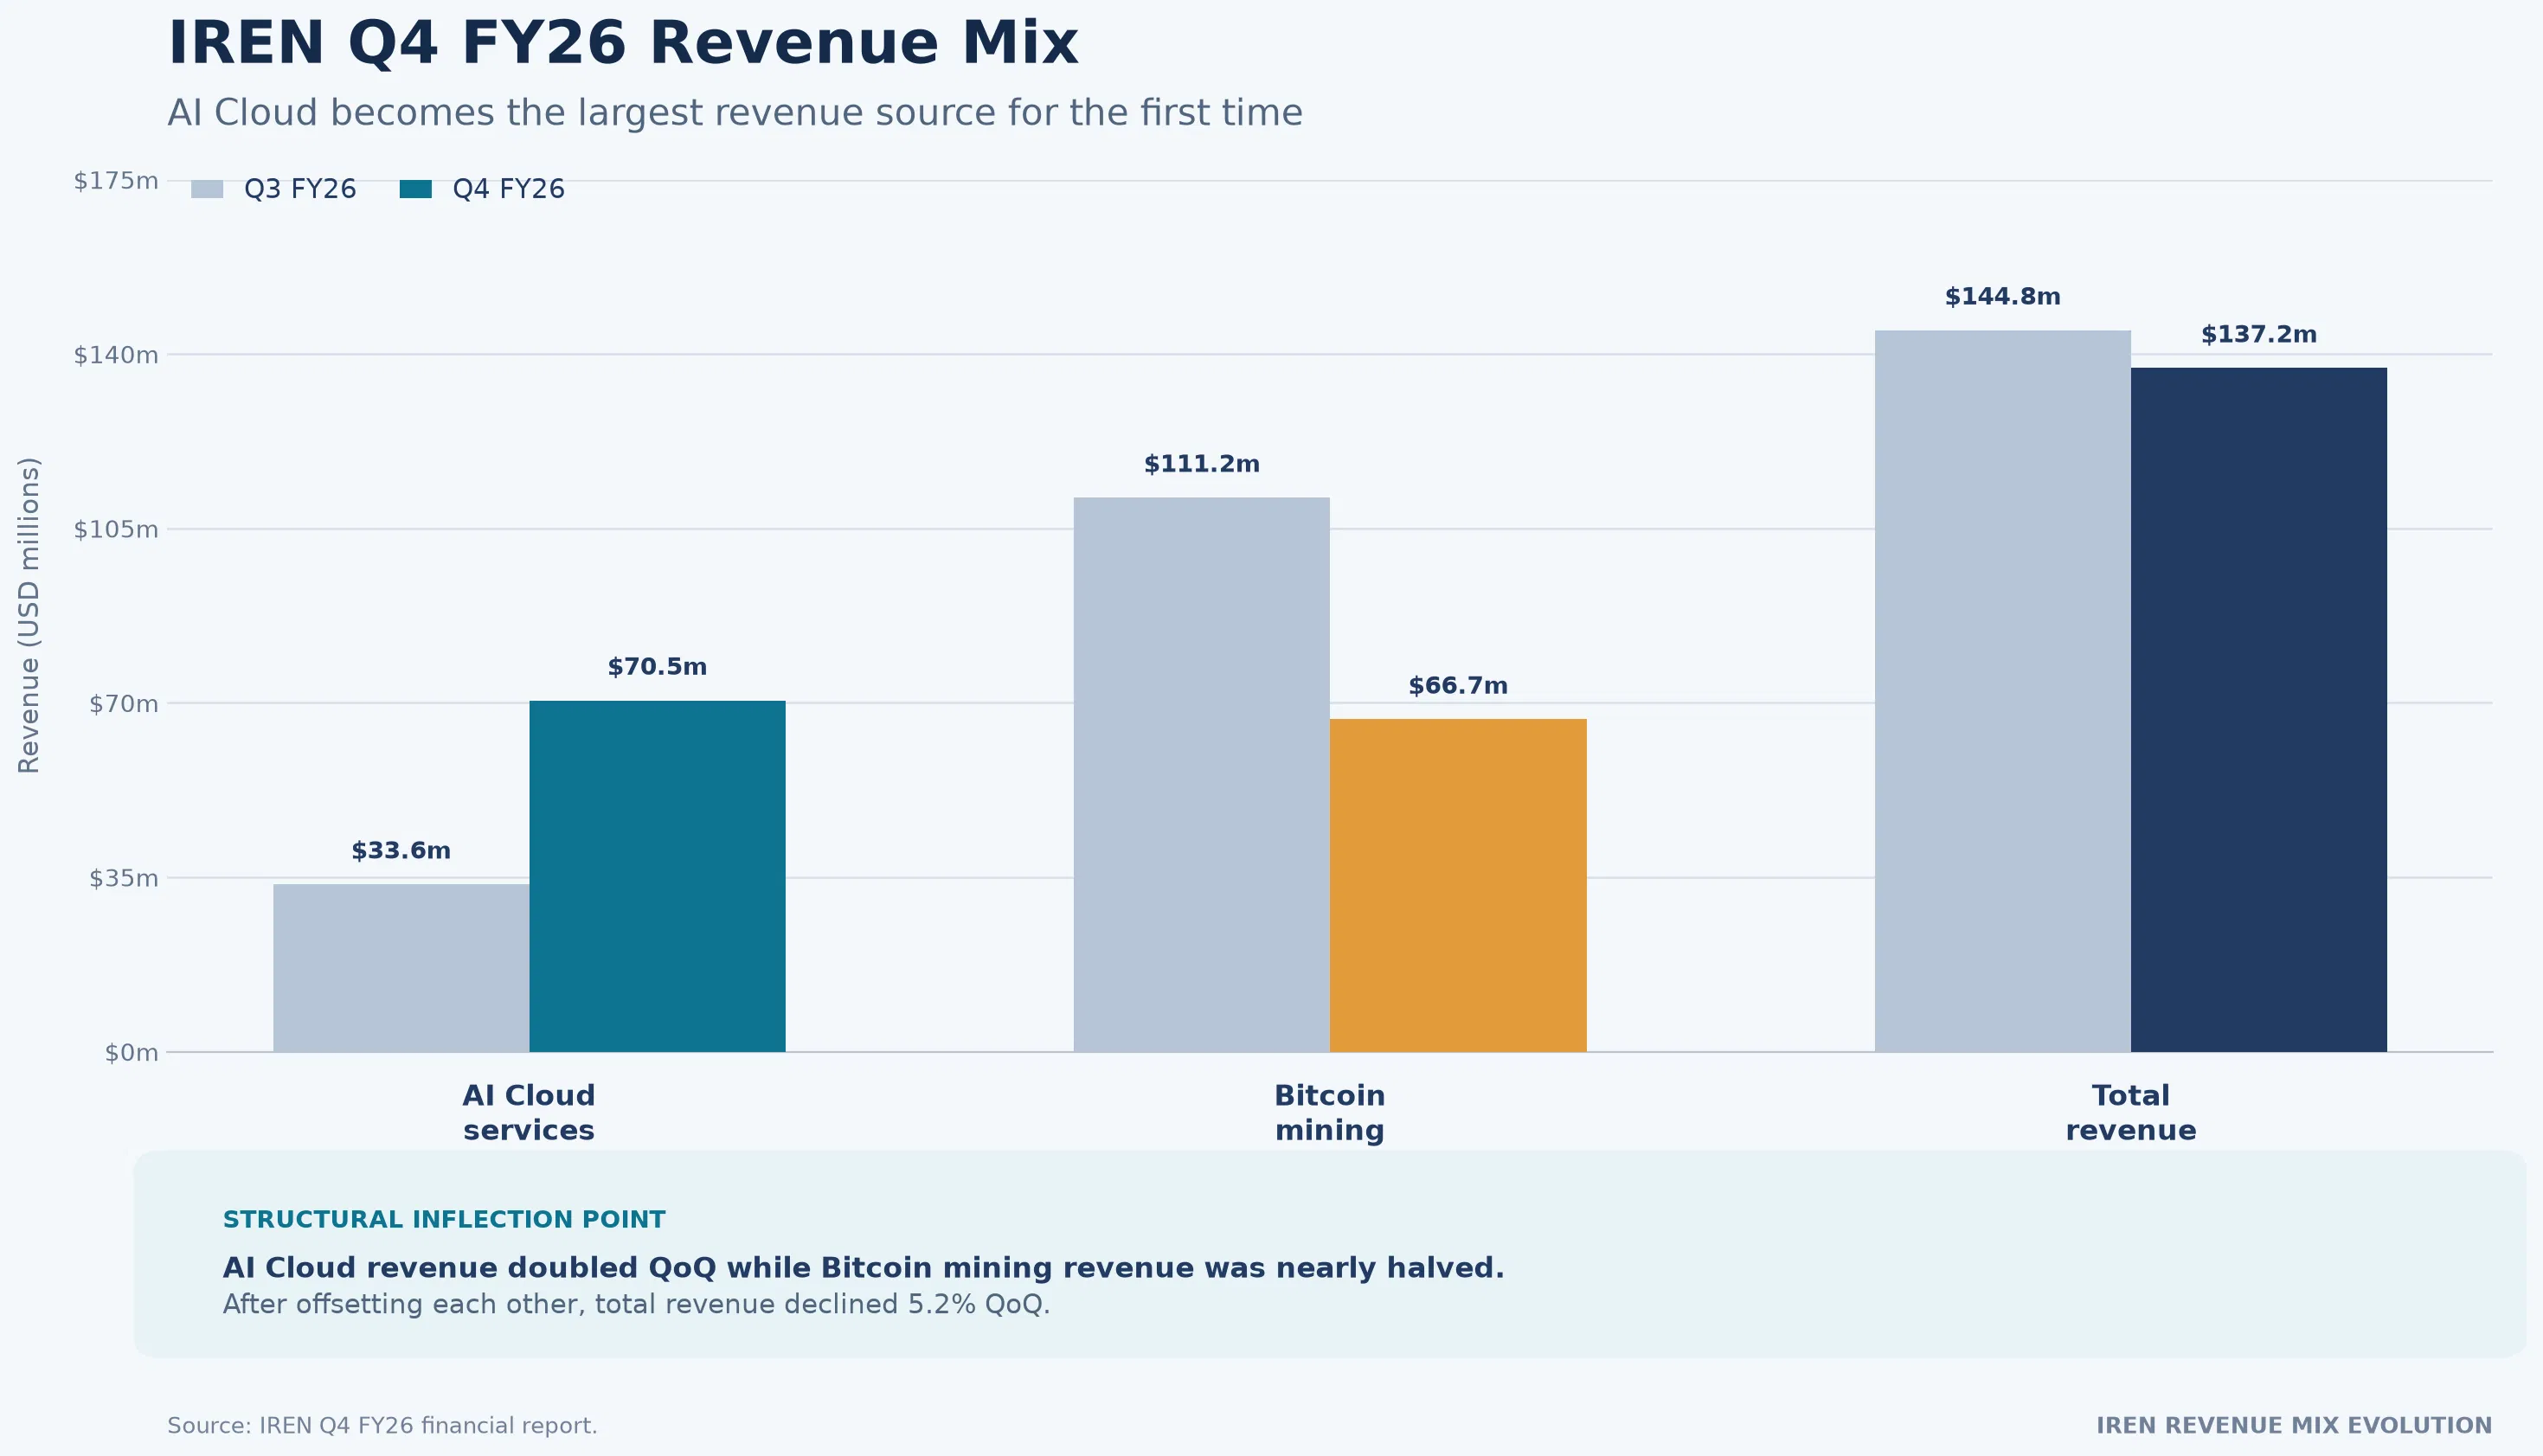The image size is (2543, 1456).
Task: Click the "$35m" y-axis tick label
Action: click(124, 878)
